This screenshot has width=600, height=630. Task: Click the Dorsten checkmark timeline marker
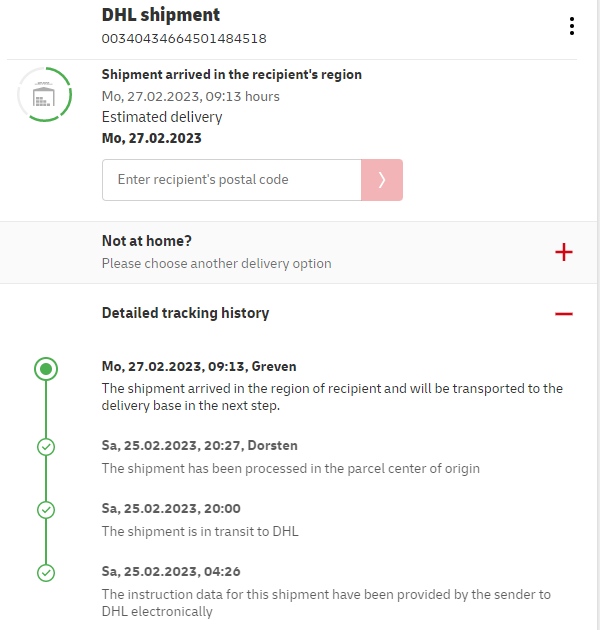click(x=46, y=447)
